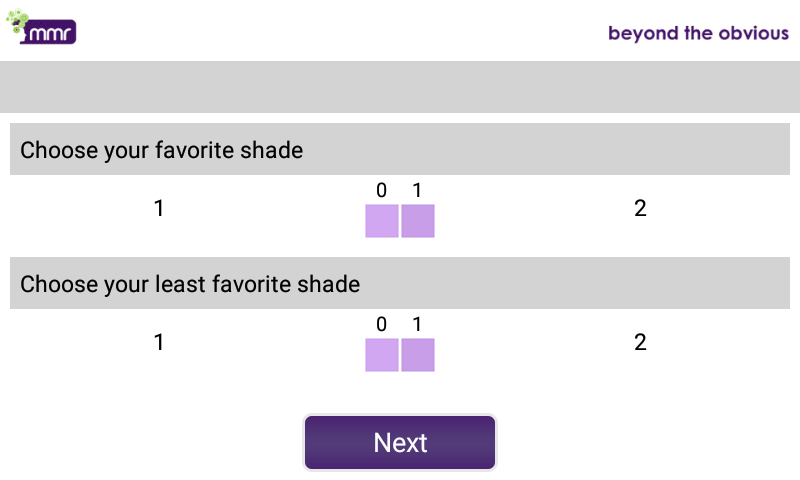Pick shade 1 swatch as favorite shade
The width and height of the screenshot is (800, 480).
418,221
